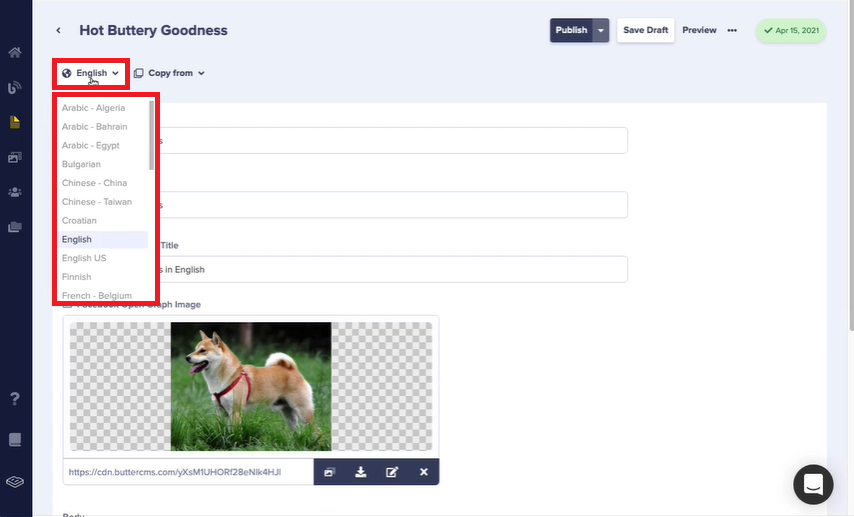
Task: Open the layers stack icon in sidebar
Action: coord(15,482)
